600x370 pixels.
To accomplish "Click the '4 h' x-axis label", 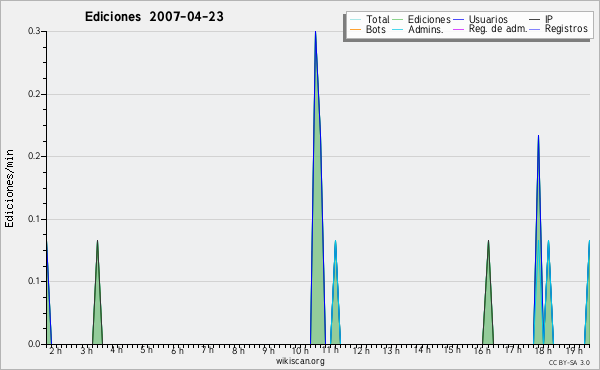I will tap(116, 350).
